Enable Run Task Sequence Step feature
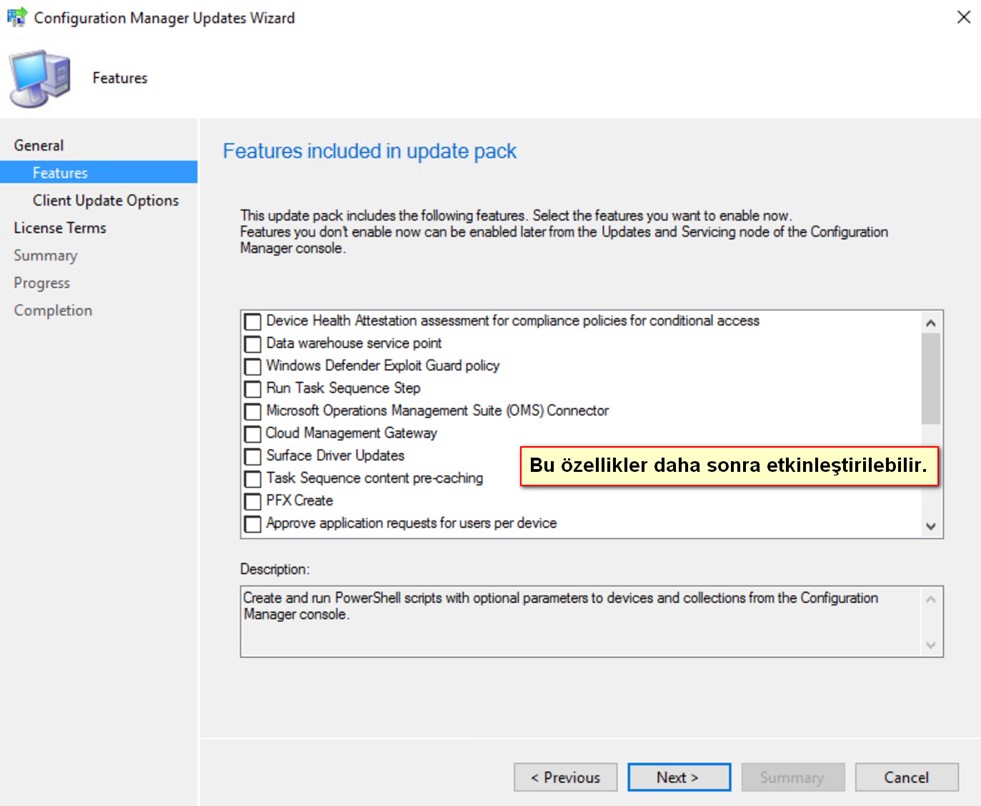Image resolution: width=981 pixels, height=806 pixels. click(253, 389)
